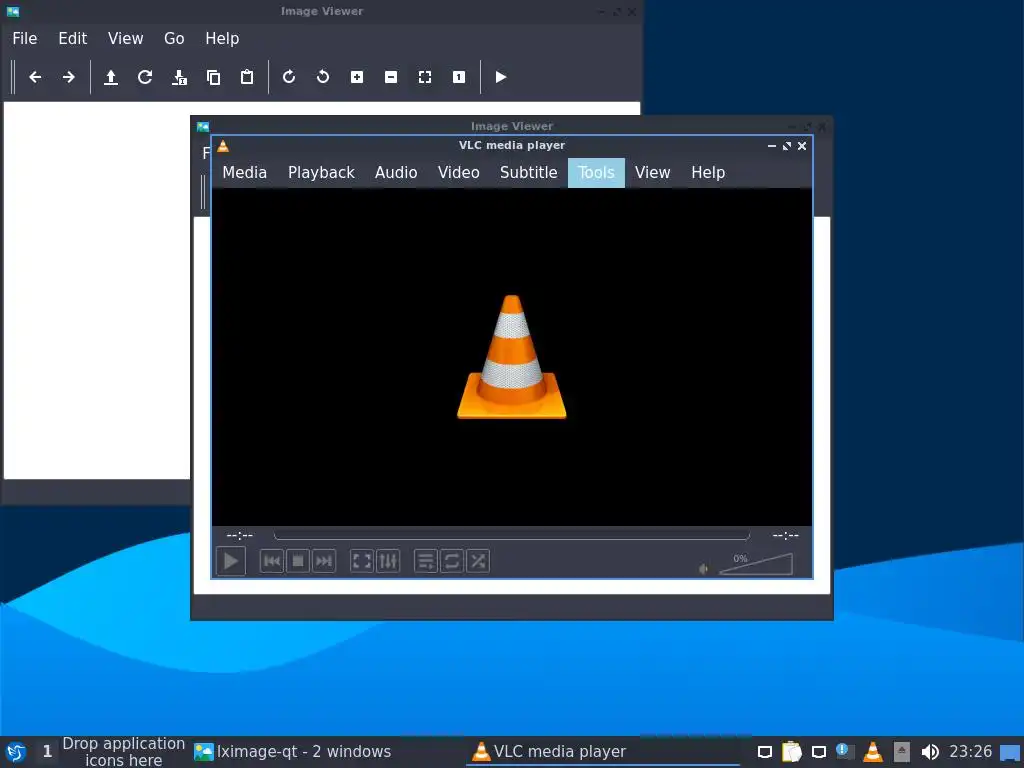The image size is (1024, 768).
Task: Start slideshow in Image Viewer toolbar
Action: coord(500,77)
